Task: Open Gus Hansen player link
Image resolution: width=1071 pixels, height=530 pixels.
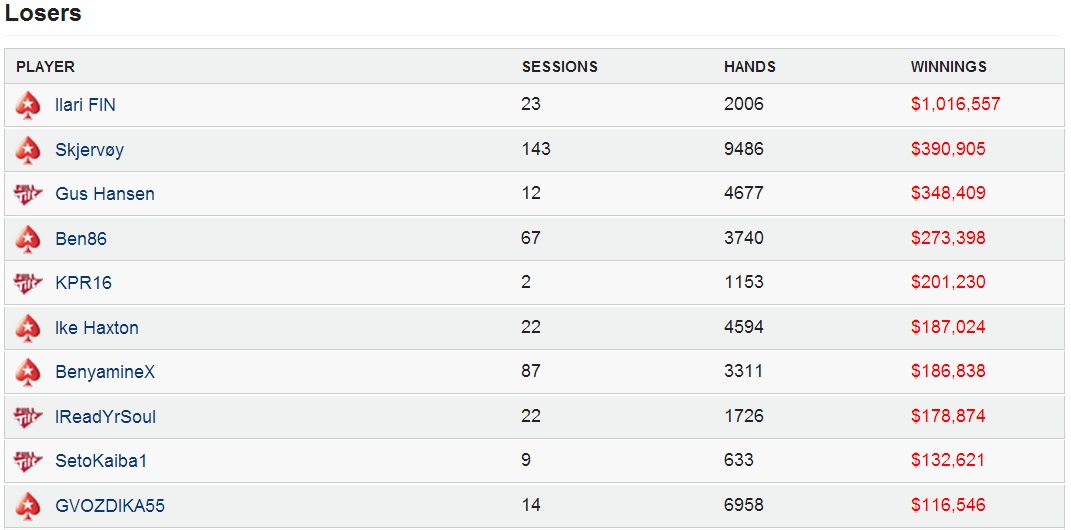Action: coord(105,194)
